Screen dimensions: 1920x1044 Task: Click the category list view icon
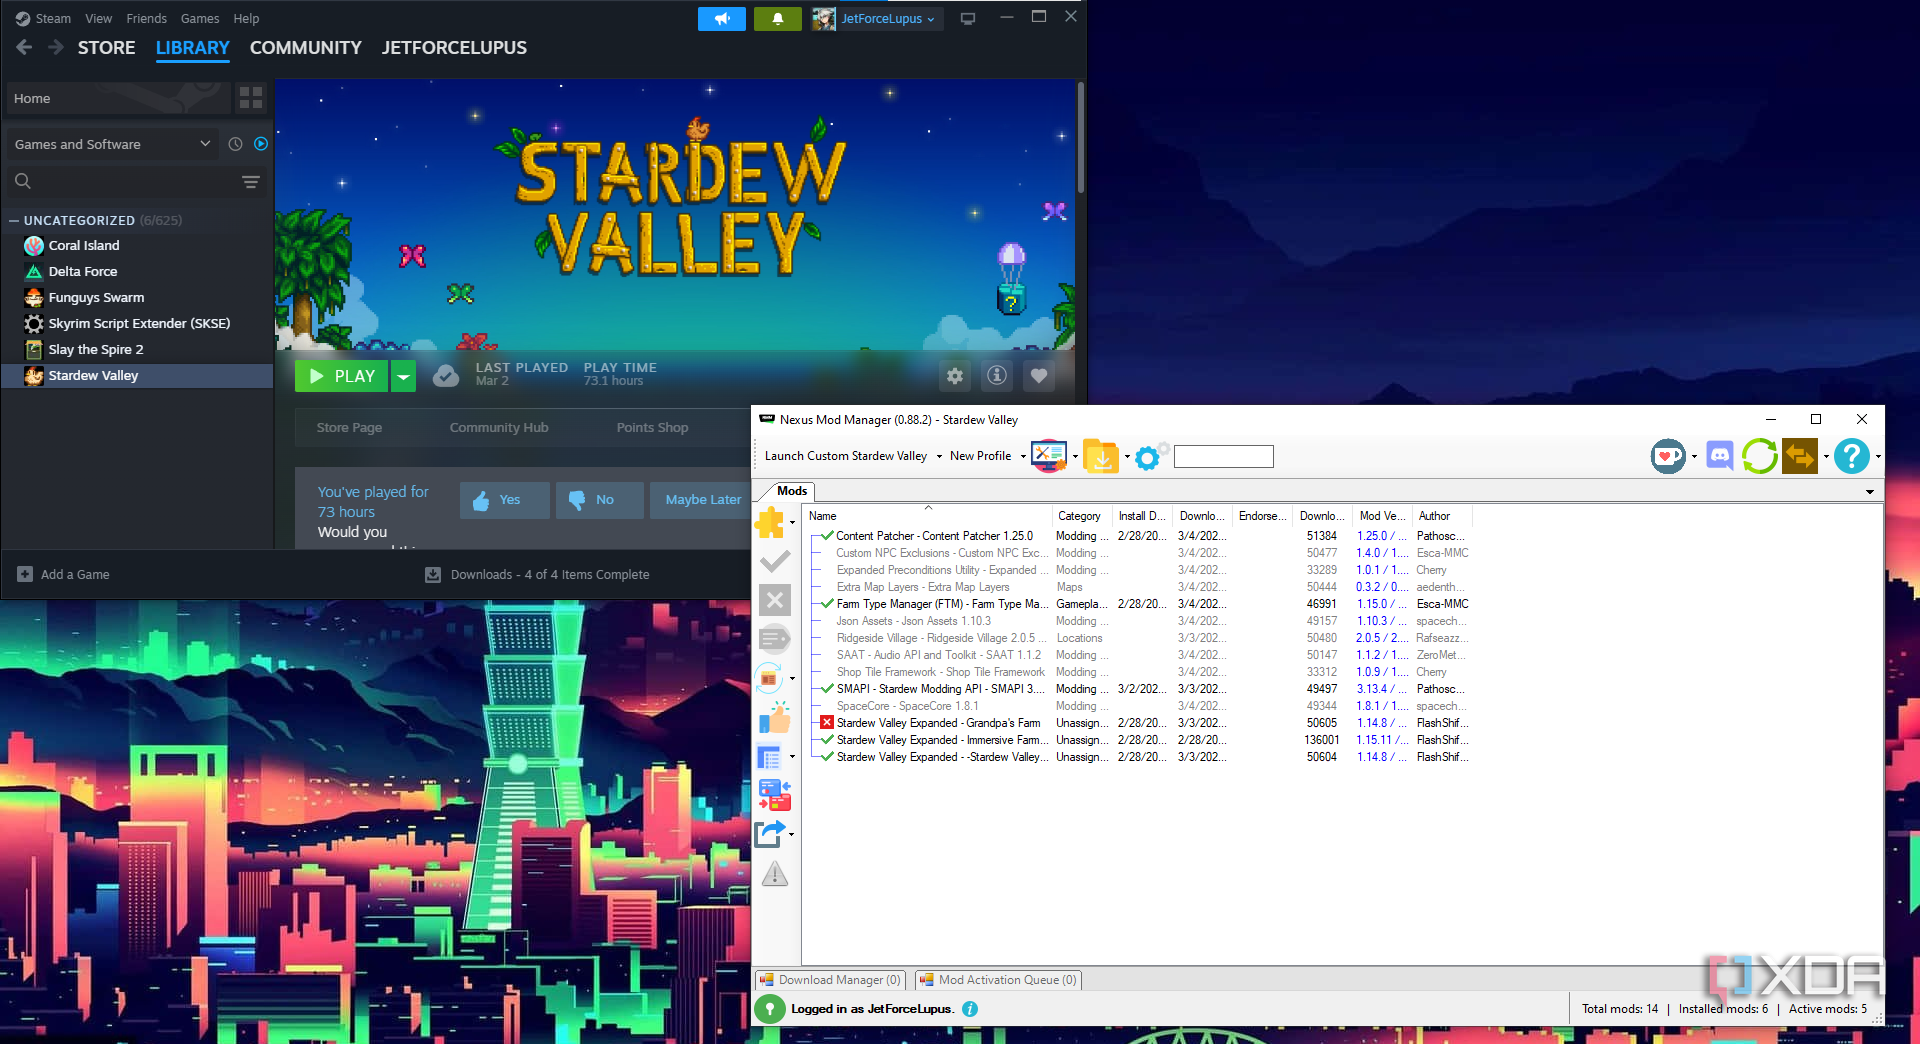pos(769,757)
